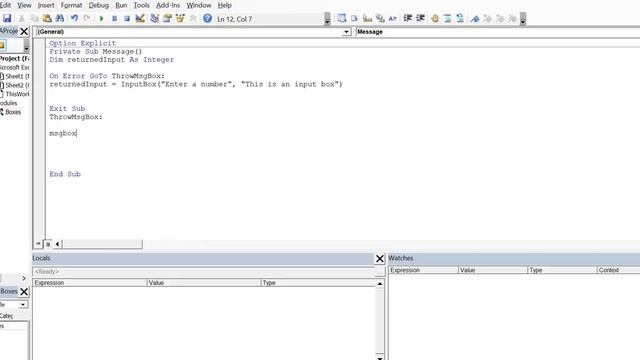The image size is (640, 360).
Task: Close the Project Explorer pane
Action: (24, 31)
